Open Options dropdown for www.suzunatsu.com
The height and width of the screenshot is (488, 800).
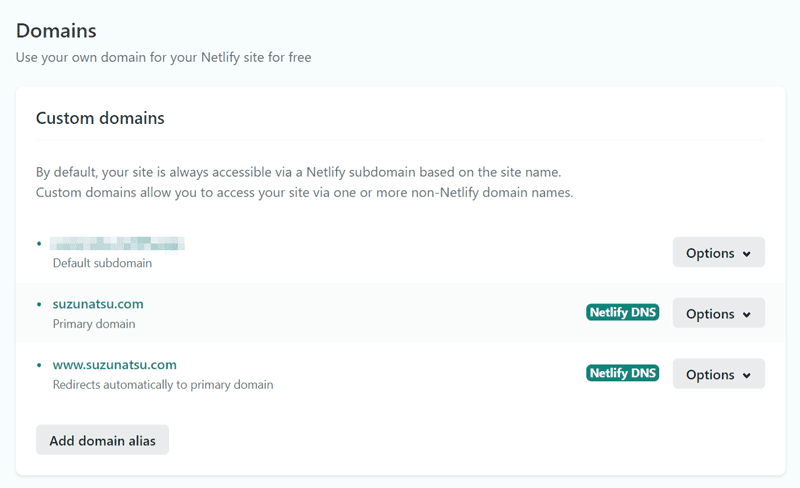[718, 374]
